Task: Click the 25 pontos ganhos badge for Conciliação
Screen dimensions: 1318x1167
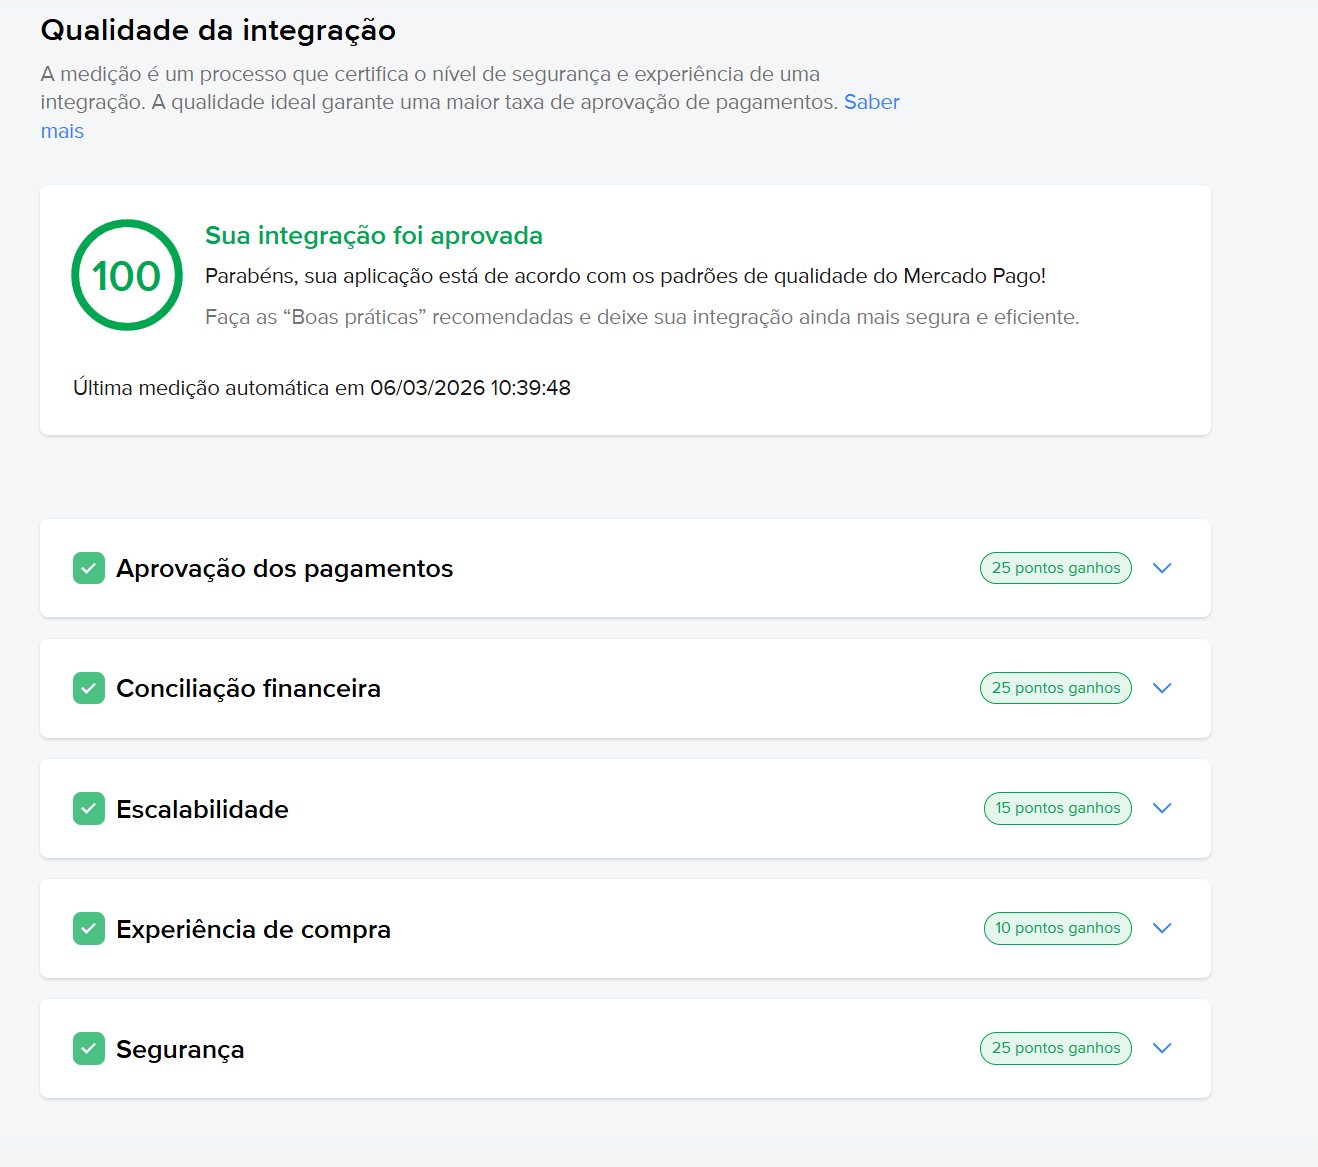Action: (x=1056, y=688)
